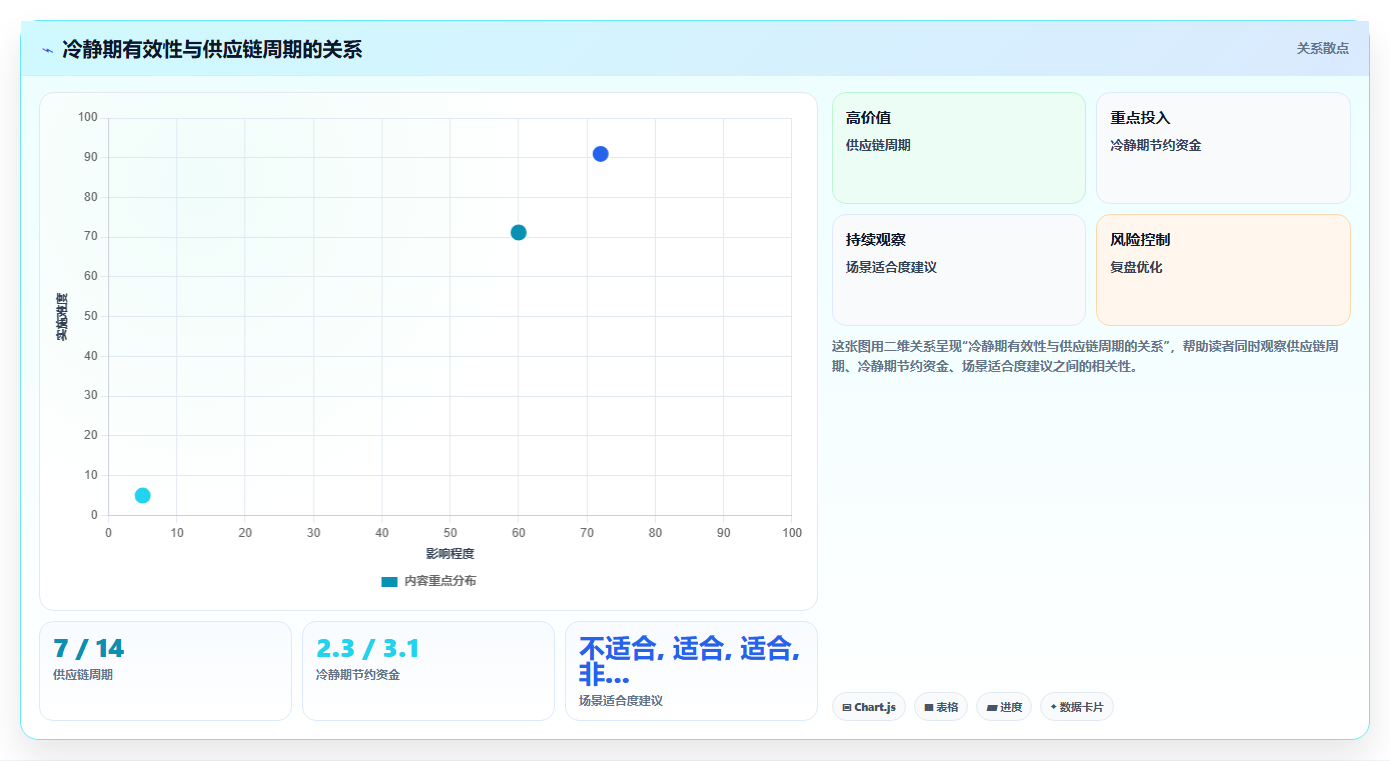Click the 进度 tag icon
This screenshot has width=1390, height=761.
(991, 707)
